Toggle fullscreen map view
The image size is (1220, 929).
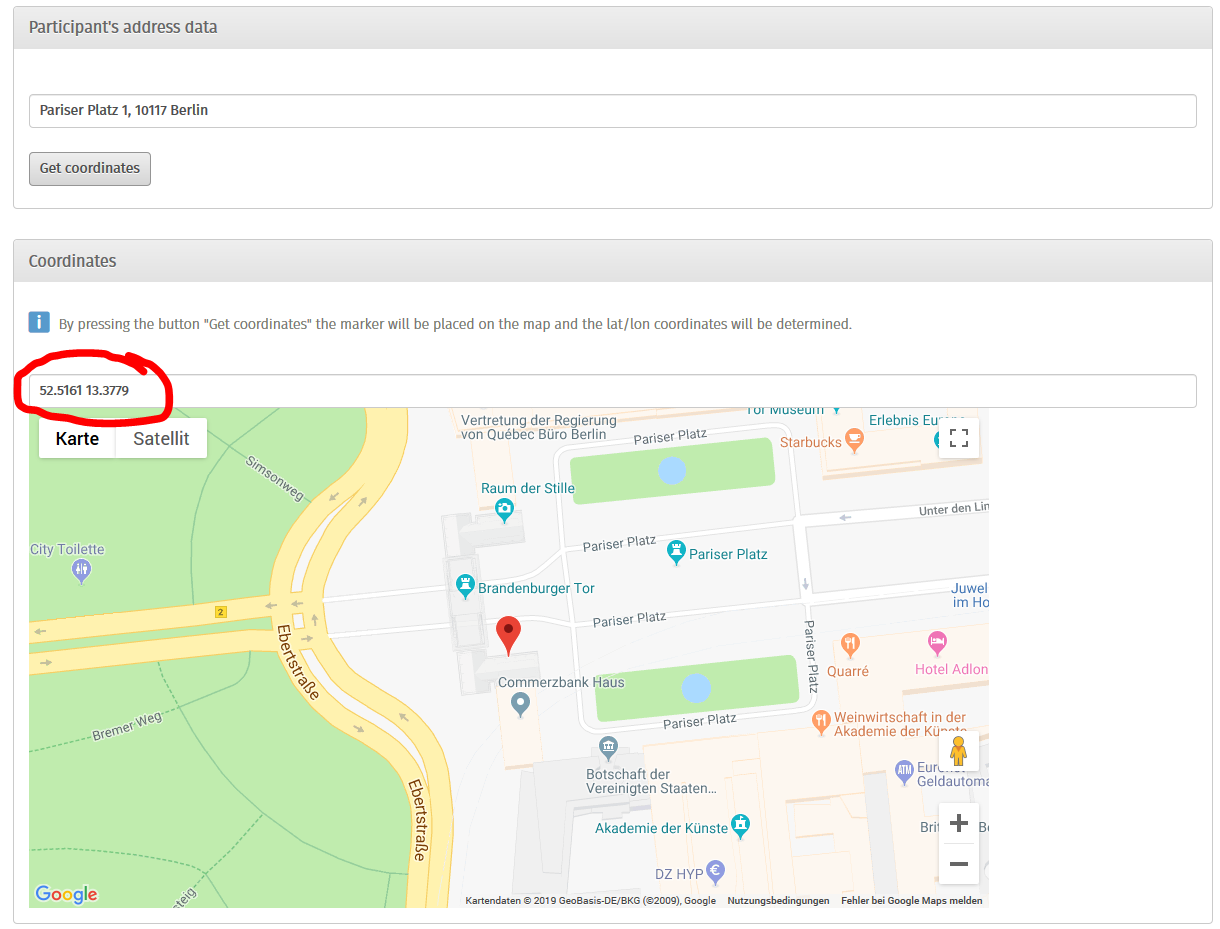coord(958,438)
